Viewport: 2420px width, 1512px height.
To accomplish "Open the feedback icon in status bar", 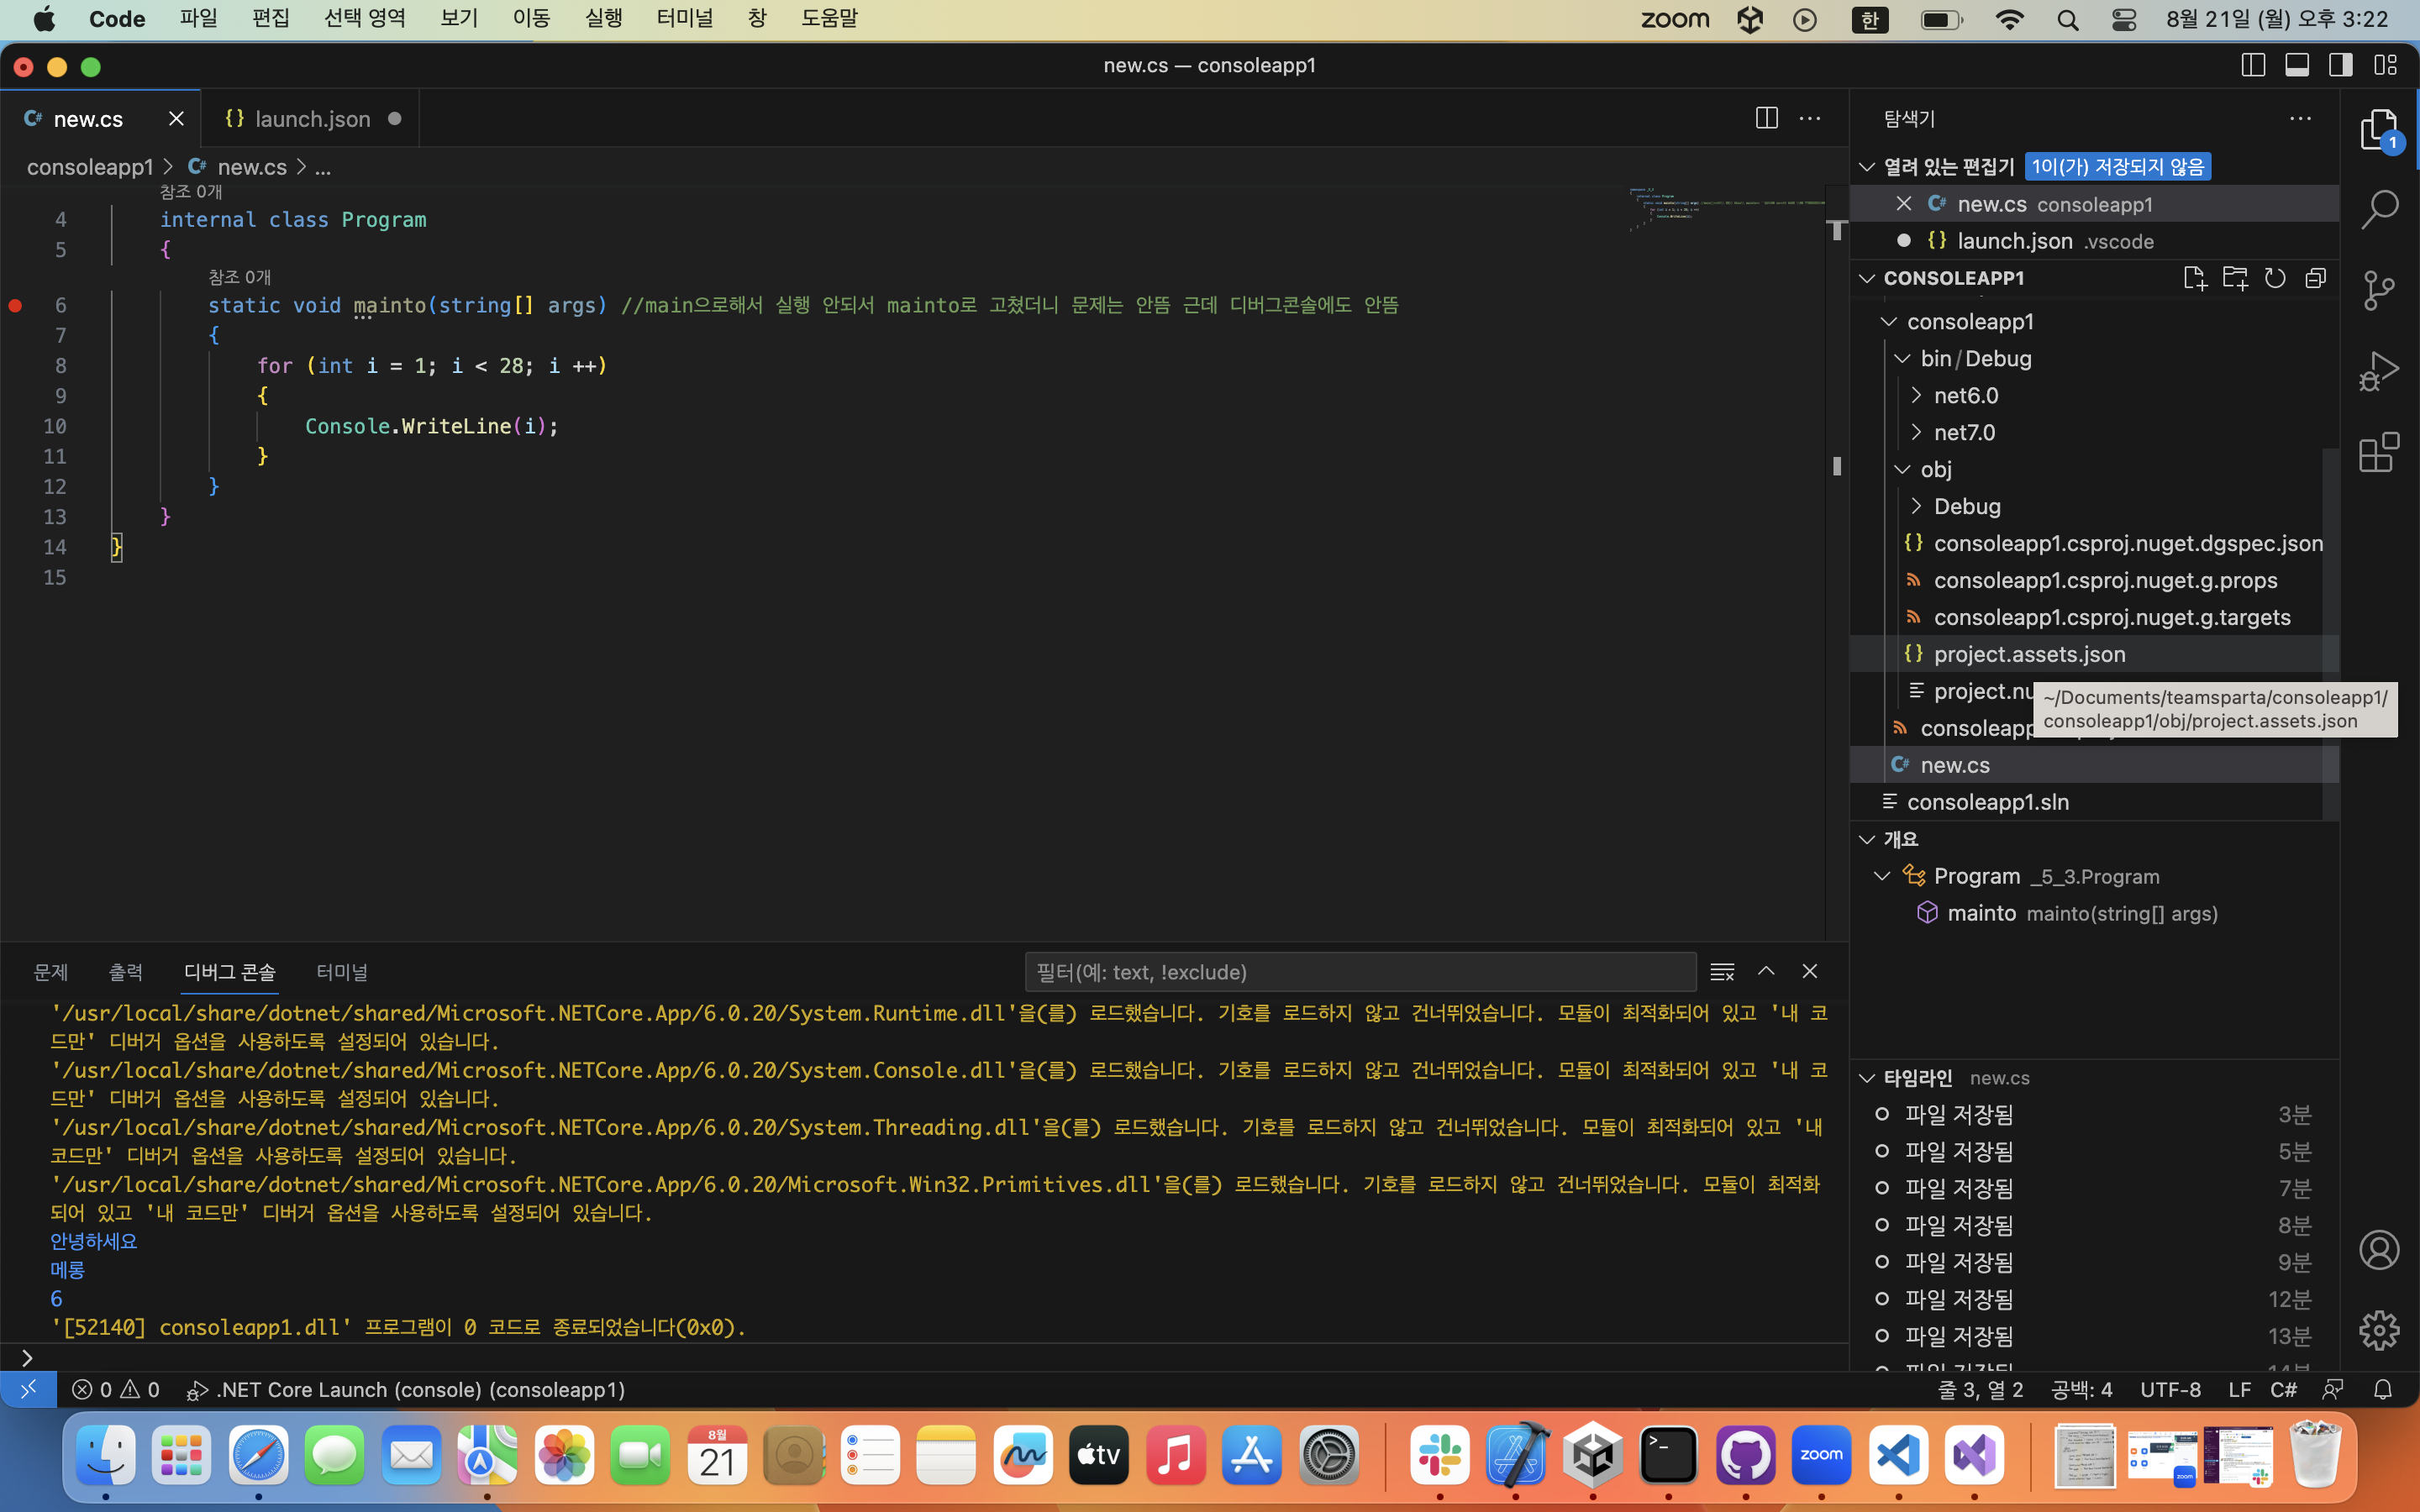I will (x=2333, y=1389).
